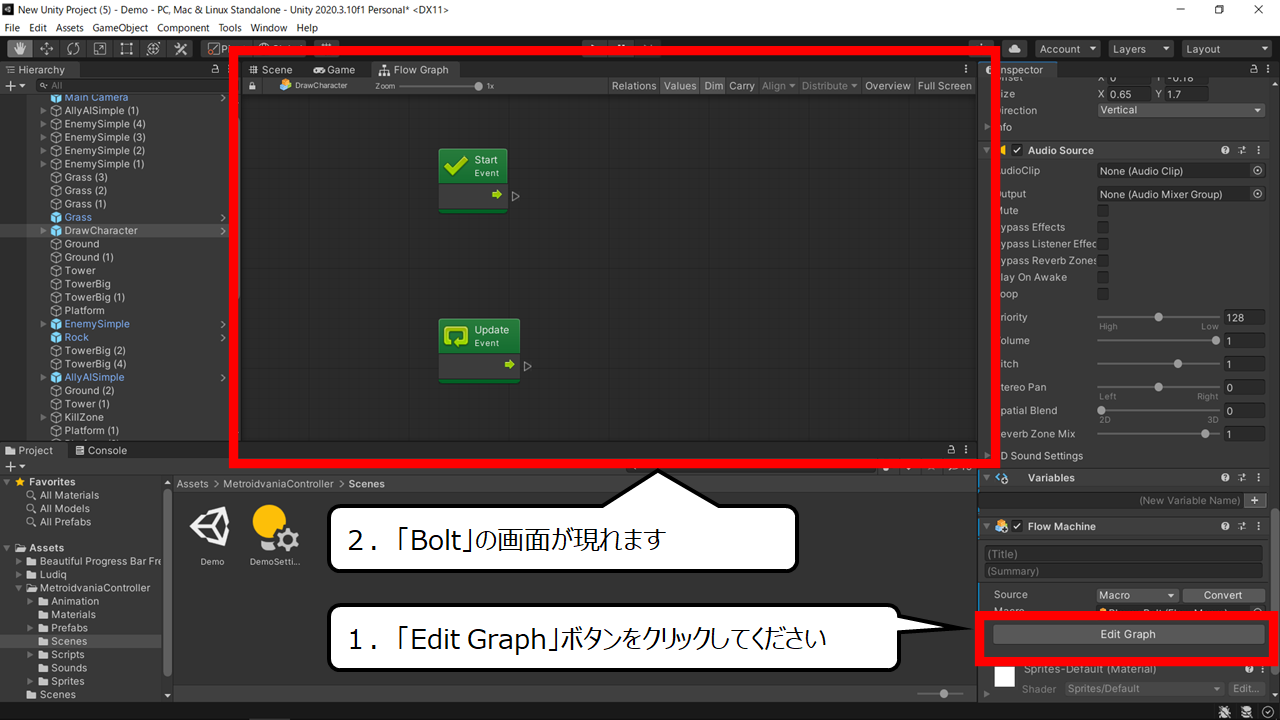Screen dimensions: 1280x720
Task: Expand the 3D Sound Settings section
Action: (988, 456)
